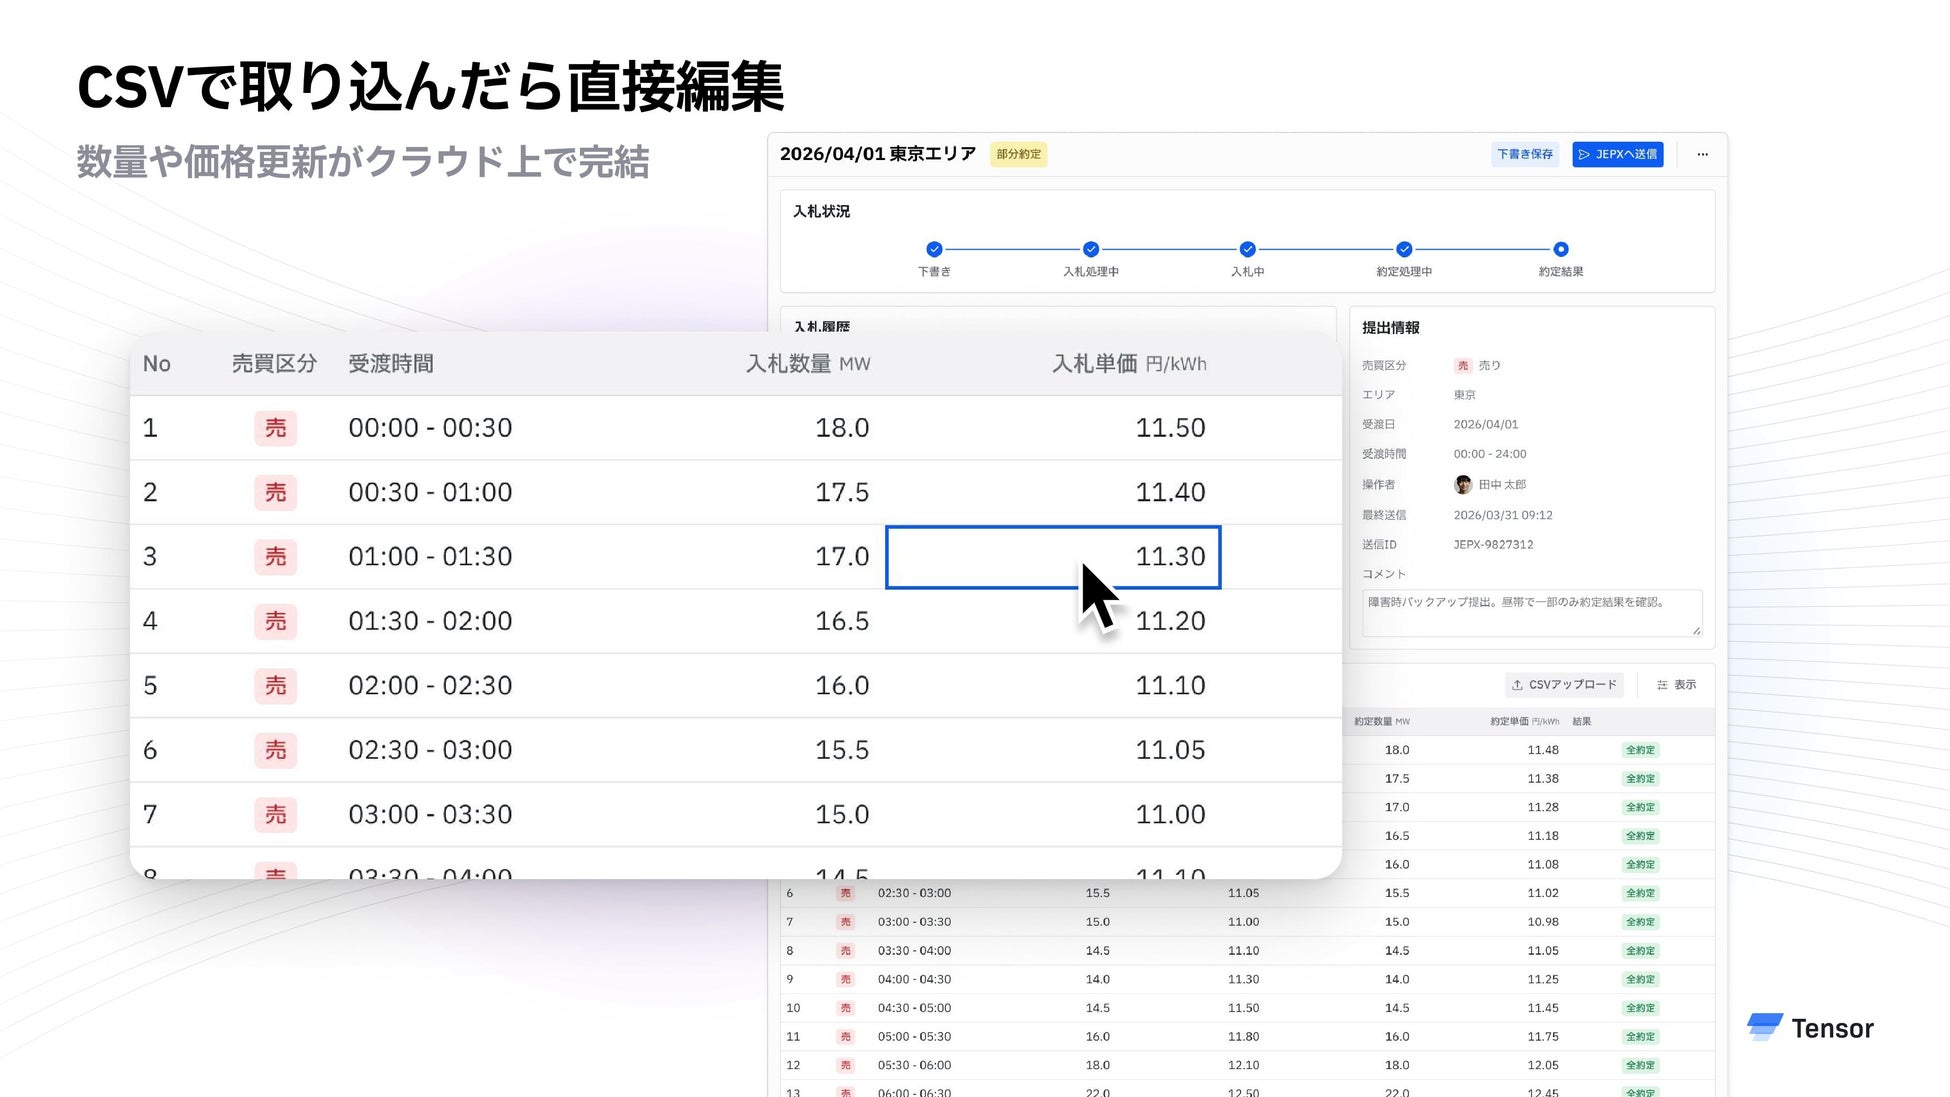Click the operator avatar of 田中 太郎
Image resolution: width=1950 pixels, height=1097 pixels.
(x=1463, y=484)
